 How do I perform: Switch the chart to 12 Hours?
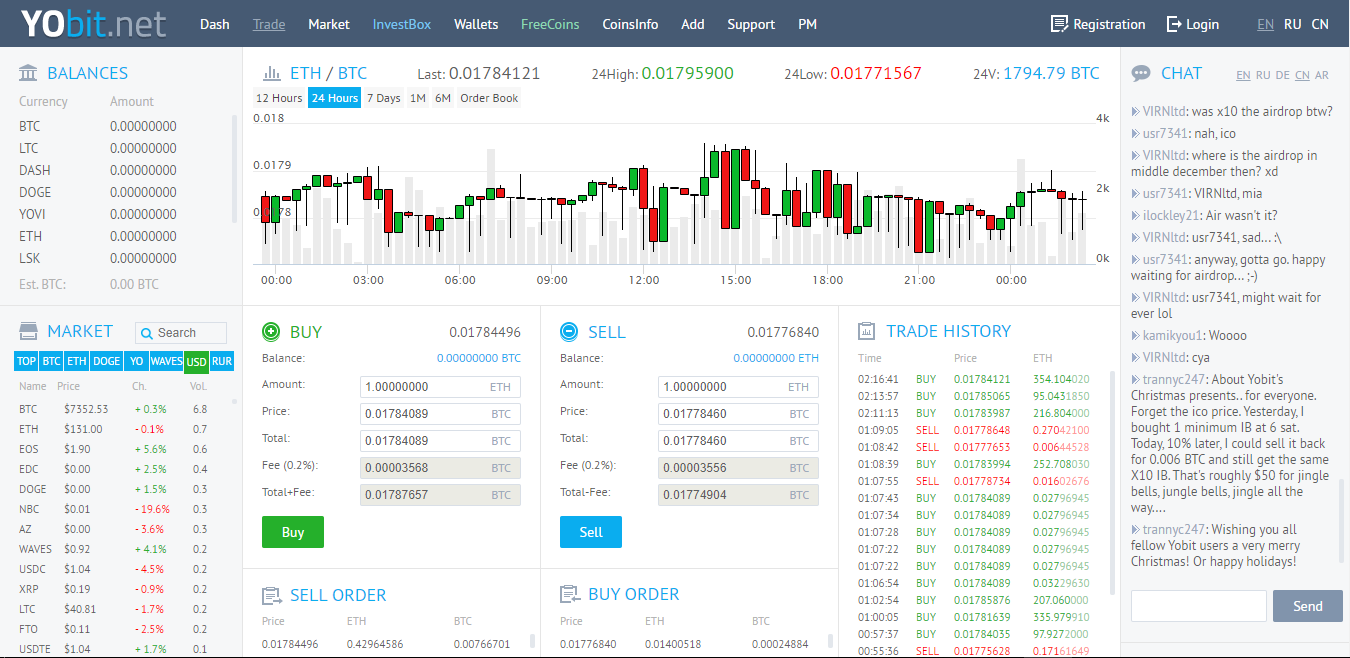[x=279, y=98]
